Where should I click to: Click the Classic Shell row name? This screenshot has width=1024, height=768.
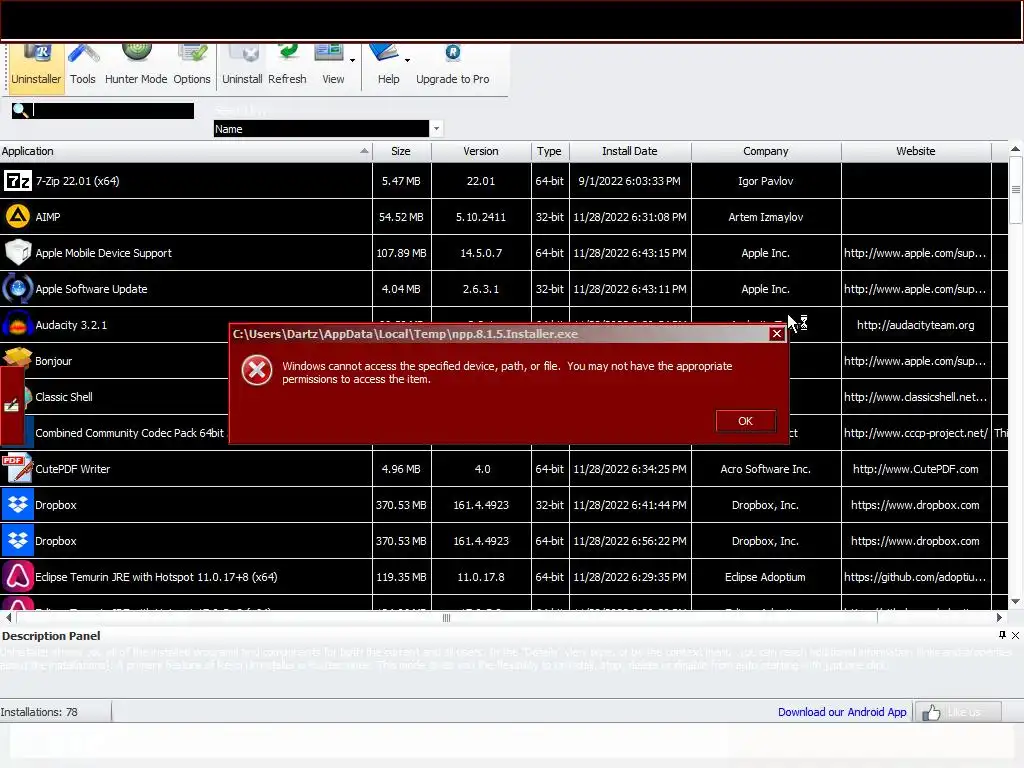click(x=63, y=397)
